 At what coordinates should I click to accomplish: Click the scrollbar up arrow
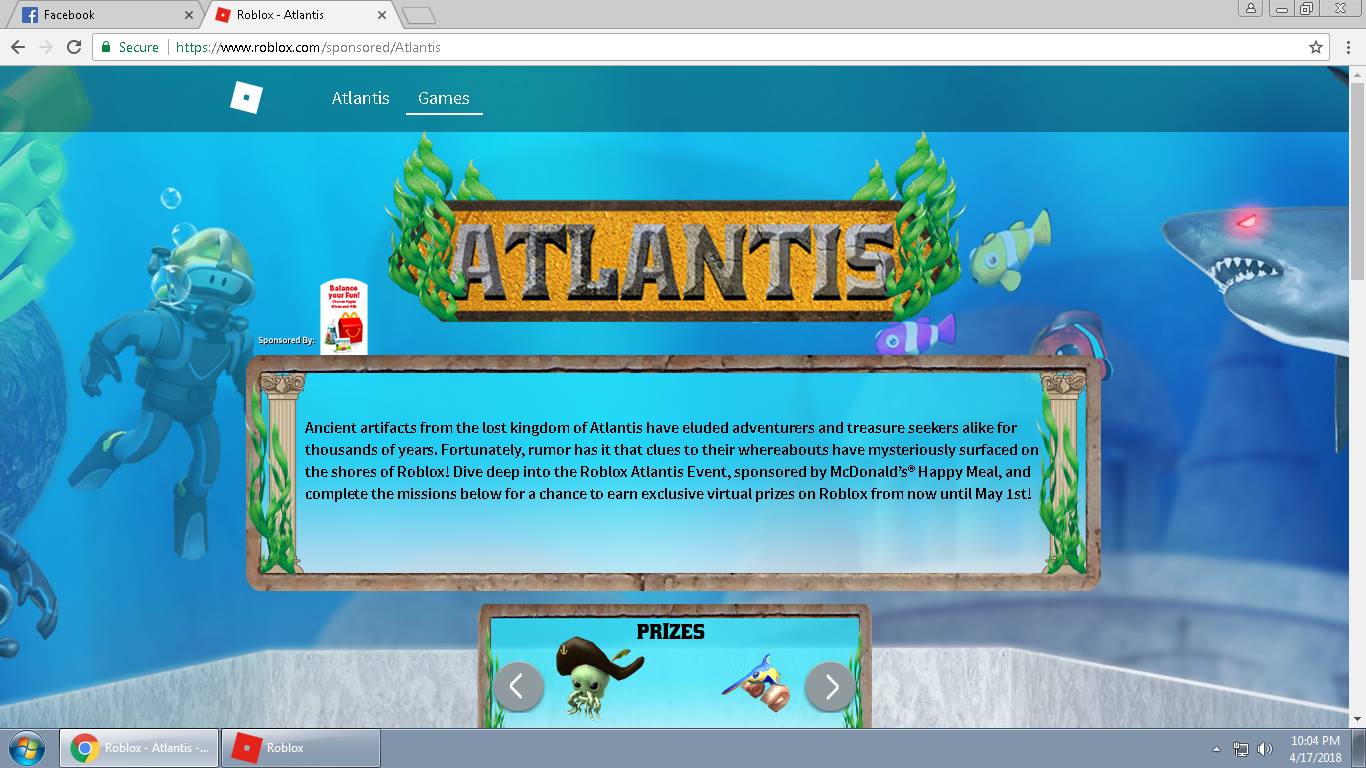1357,75
